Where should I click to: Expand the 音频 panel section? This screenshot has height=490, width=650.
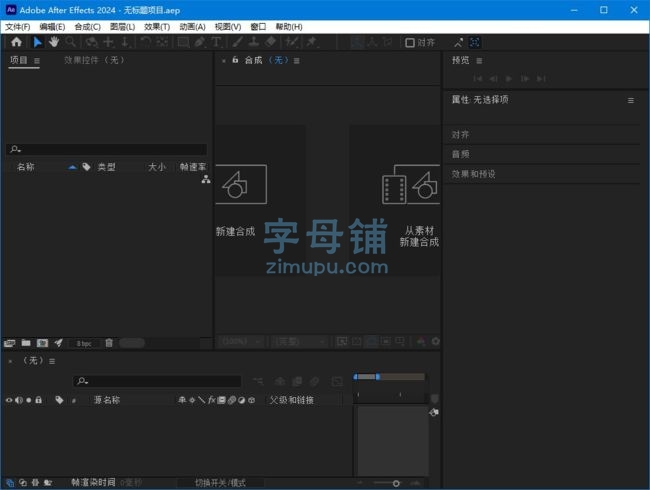(460, 154)
